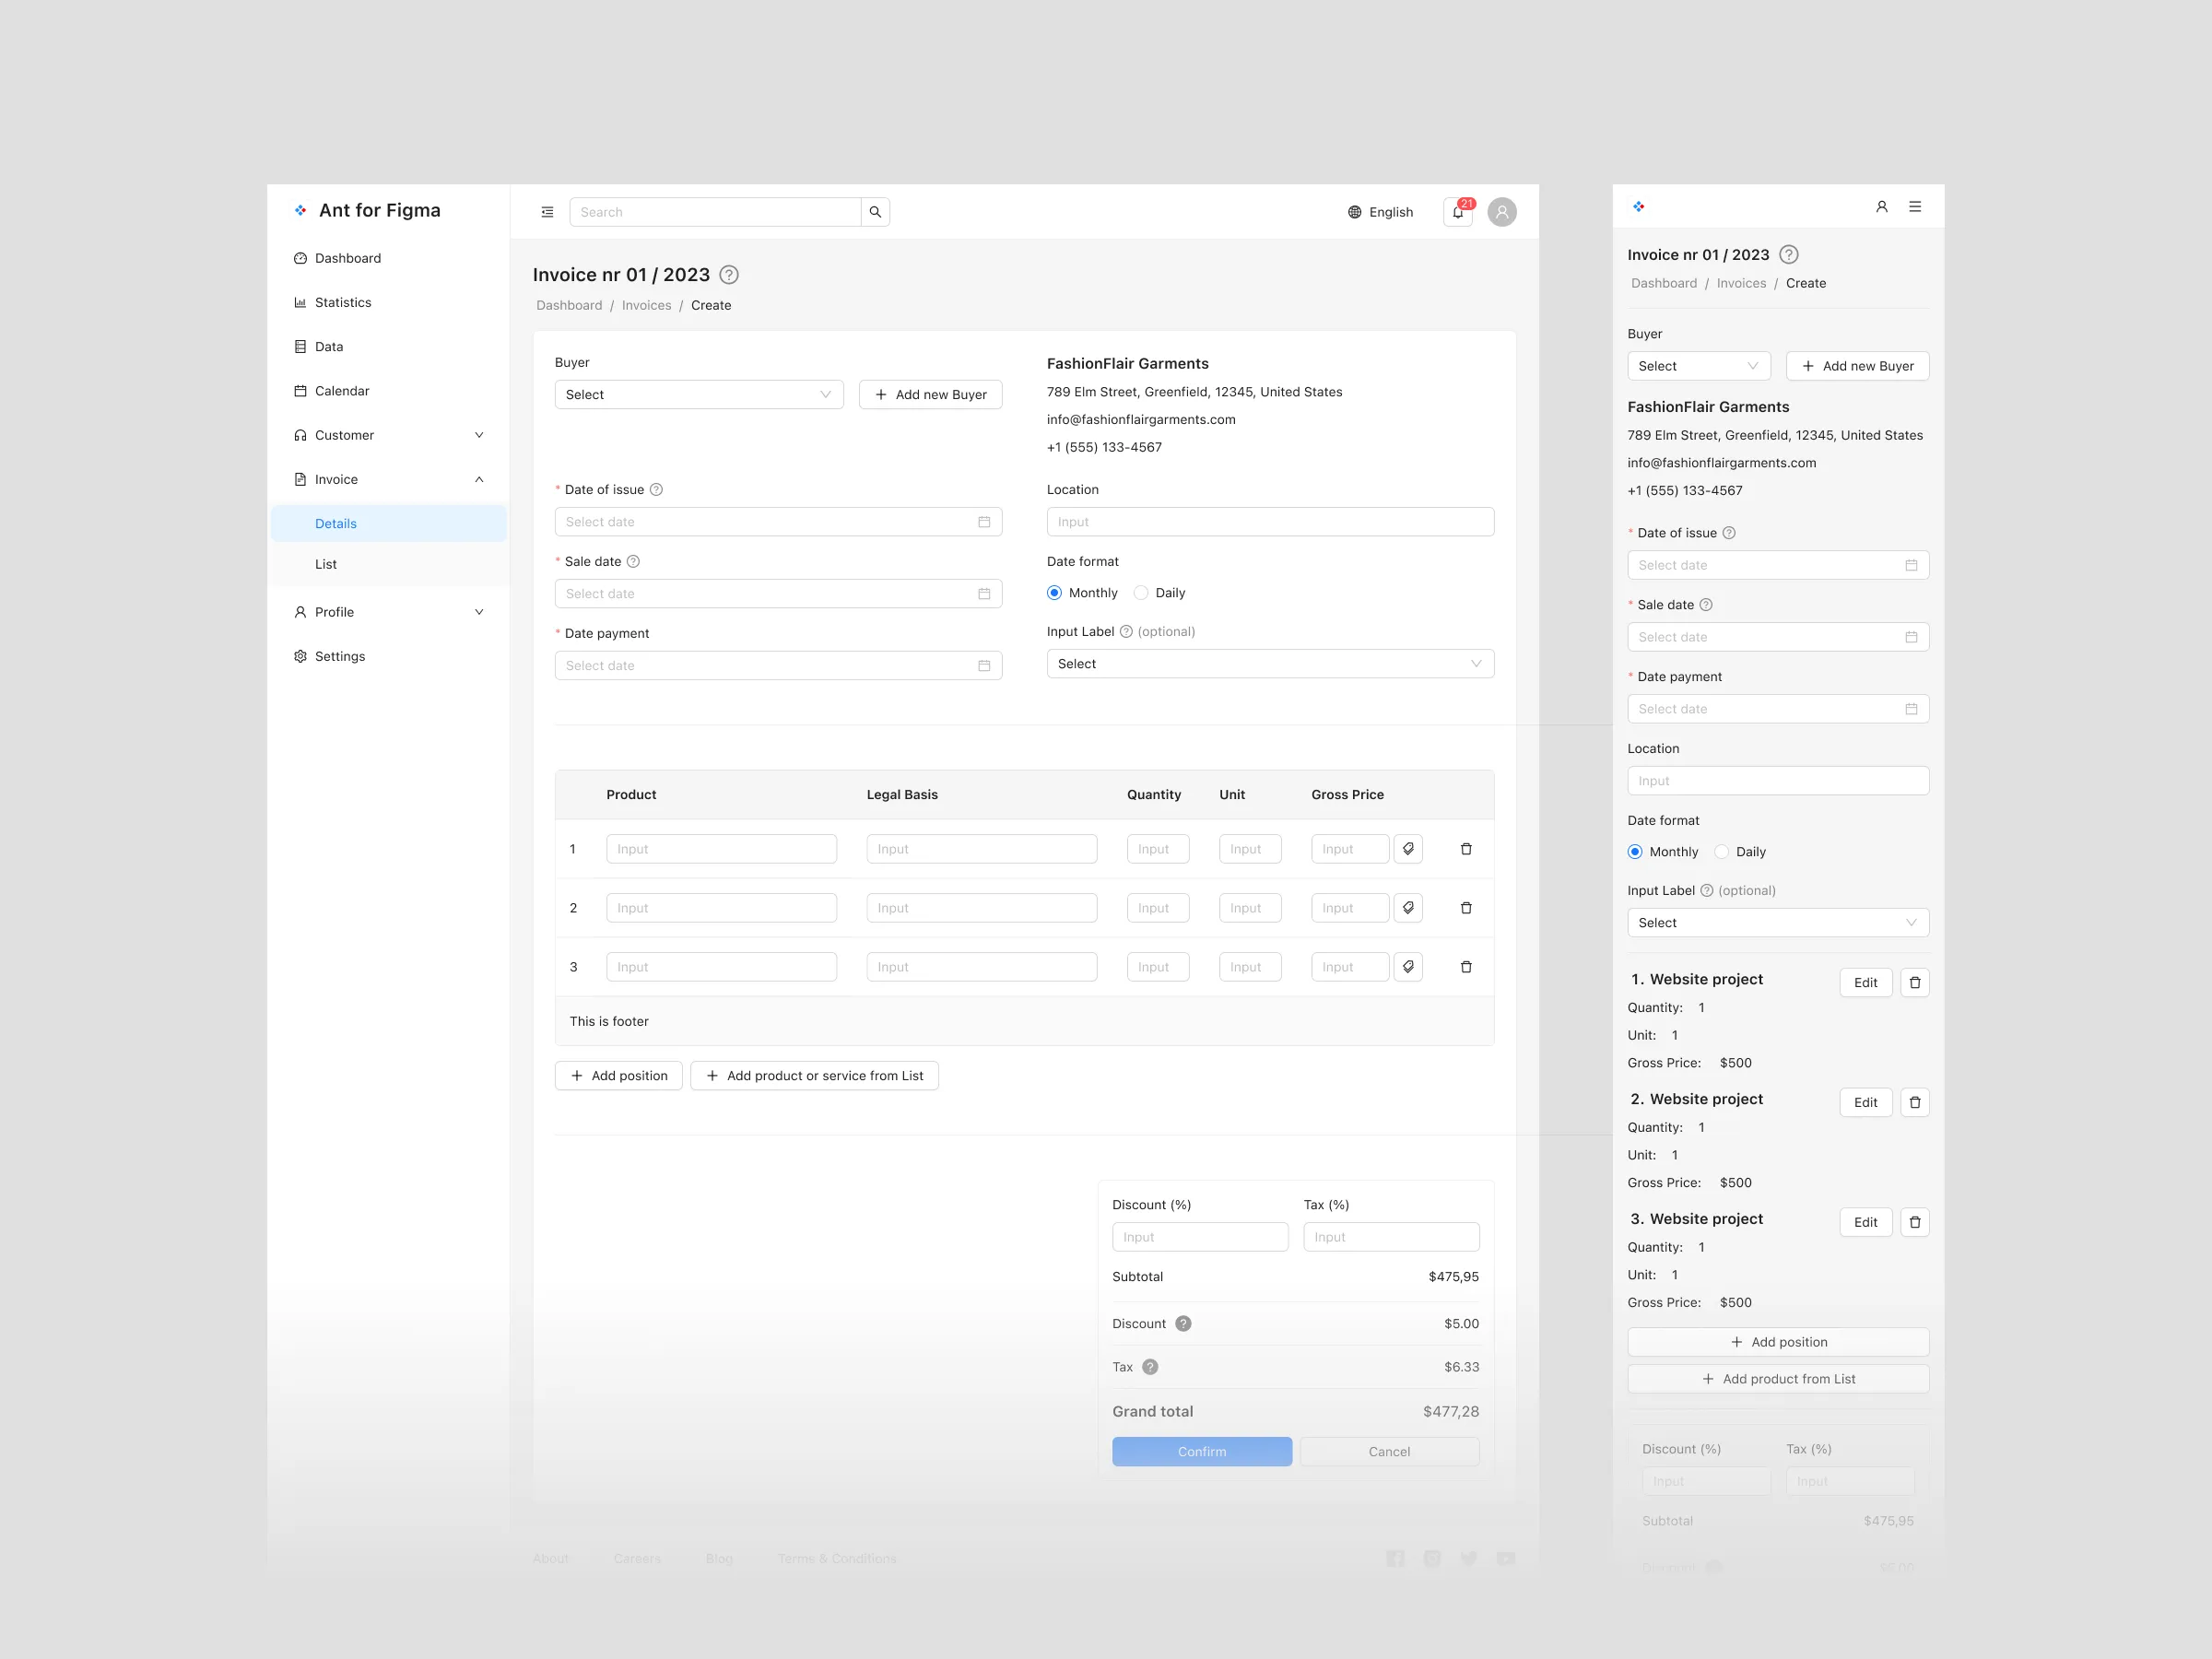Open the Input Label Select dropdown
2212x1659 pixels.
tap(1269, 663)
